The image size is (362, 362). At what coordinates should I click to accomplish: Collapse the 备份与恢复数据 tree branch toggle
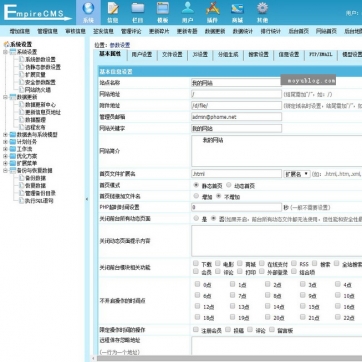pos(5,170)
